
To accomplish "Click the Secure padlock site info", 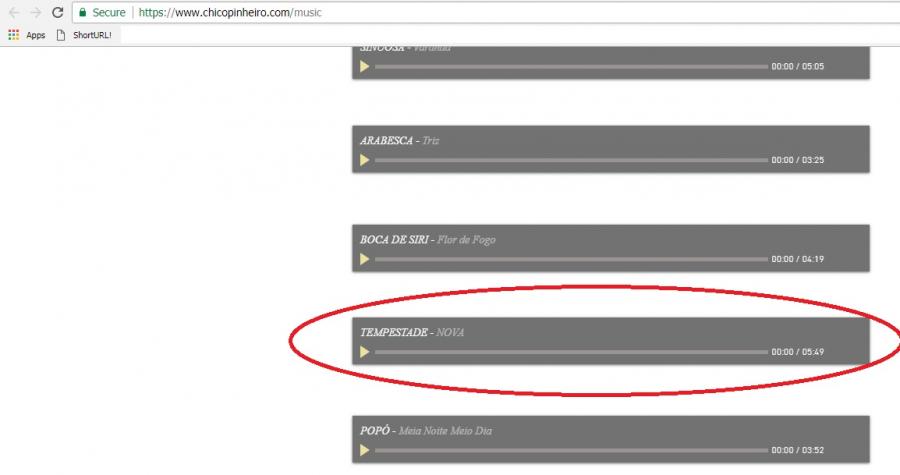I will [x=102, y=12].
